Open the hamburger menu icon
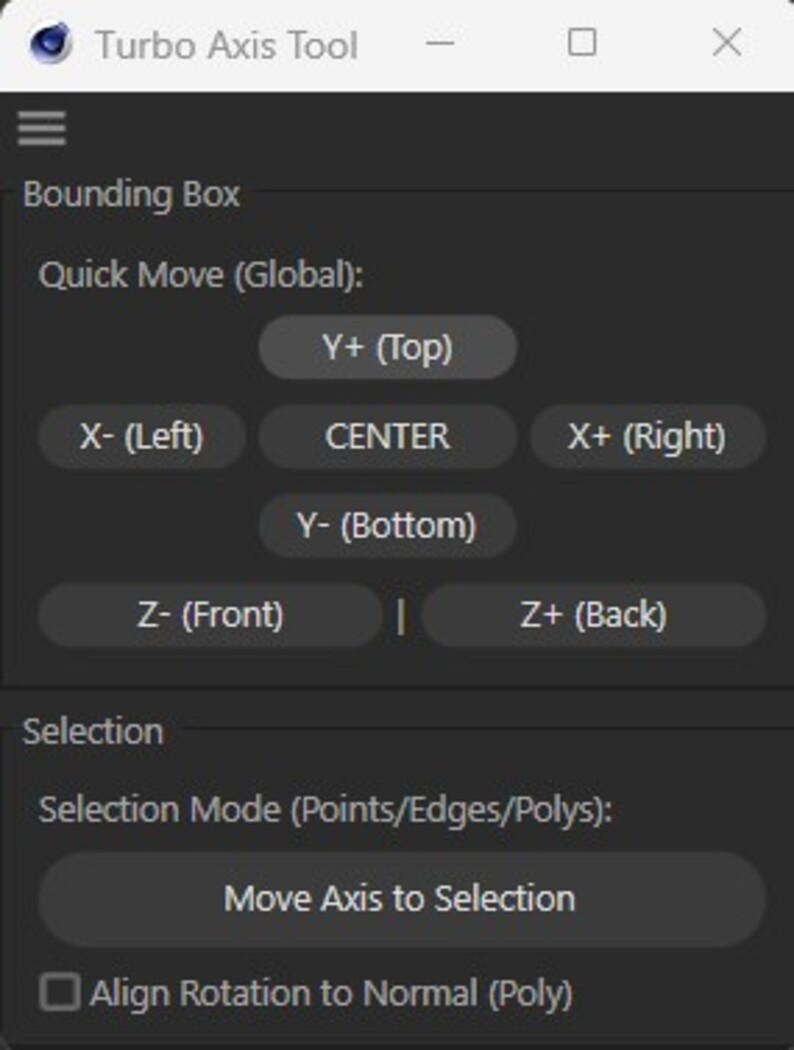 click(x=42, y=128)
